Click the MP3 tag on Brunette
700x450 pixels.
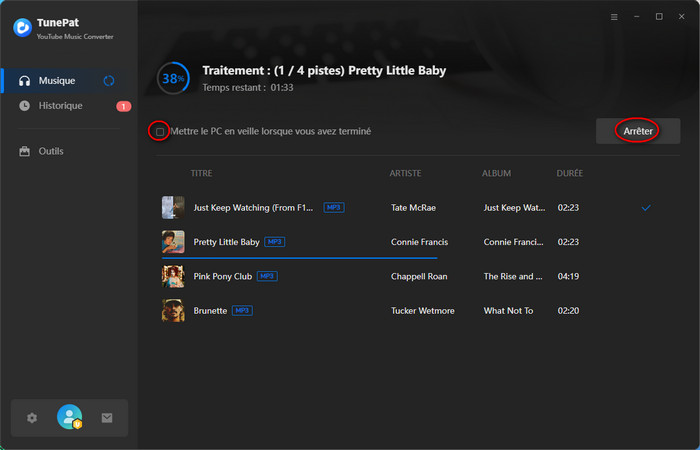(x=242, y=311)
